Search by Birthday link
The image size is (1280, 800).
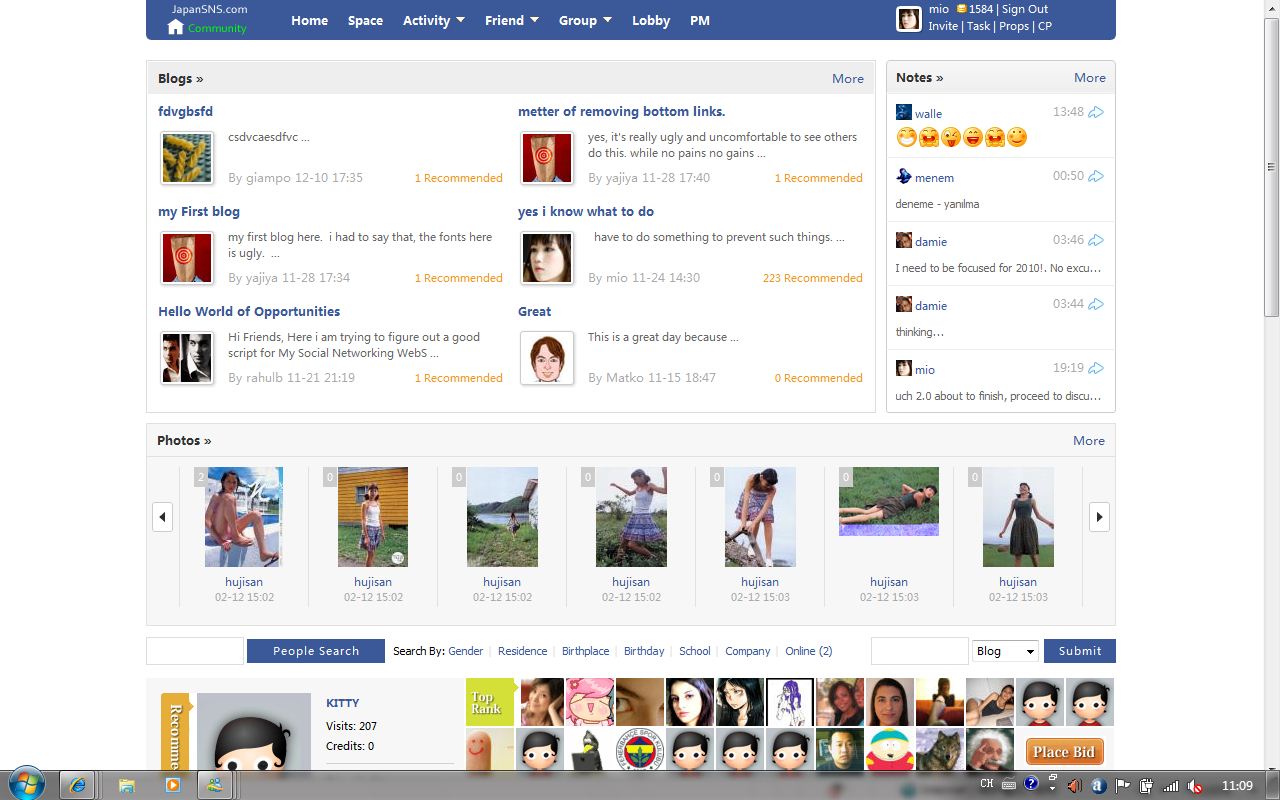(644, 651)
